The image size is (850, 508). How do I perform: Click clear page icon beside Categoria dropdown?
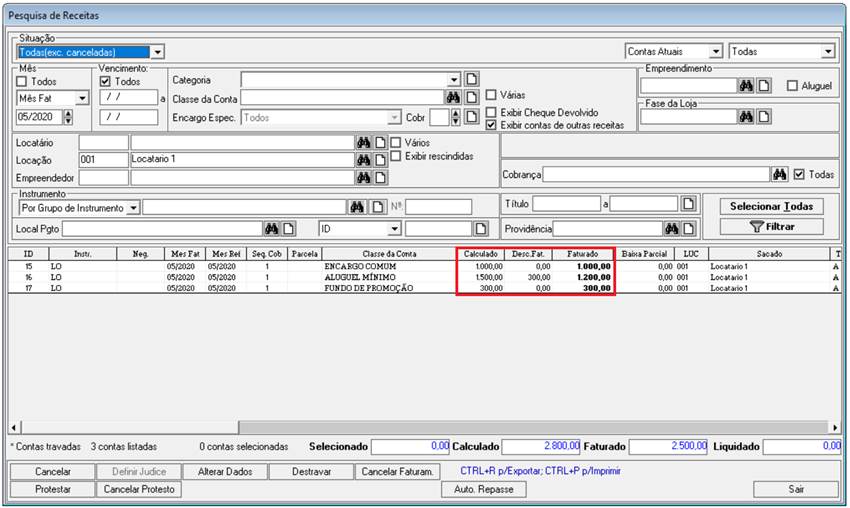tap(472, 79)
